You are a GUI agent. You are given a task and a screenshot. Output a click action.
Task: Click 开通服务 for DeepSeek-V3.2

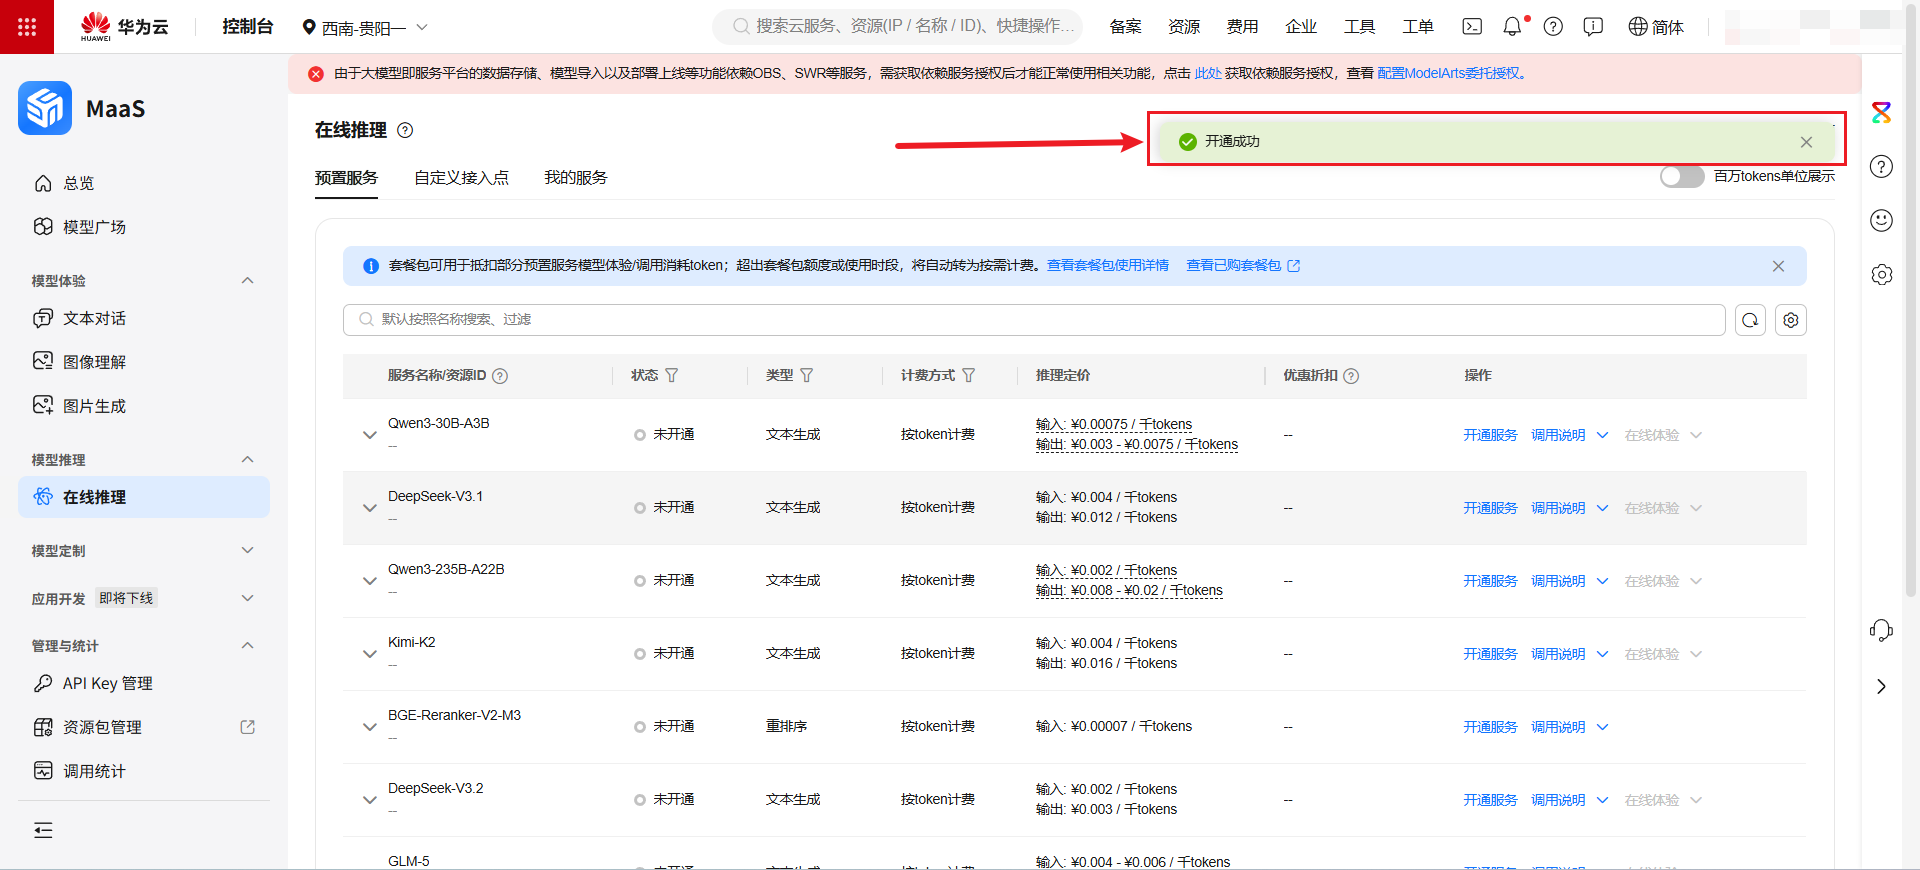(x=1490, y=800)
